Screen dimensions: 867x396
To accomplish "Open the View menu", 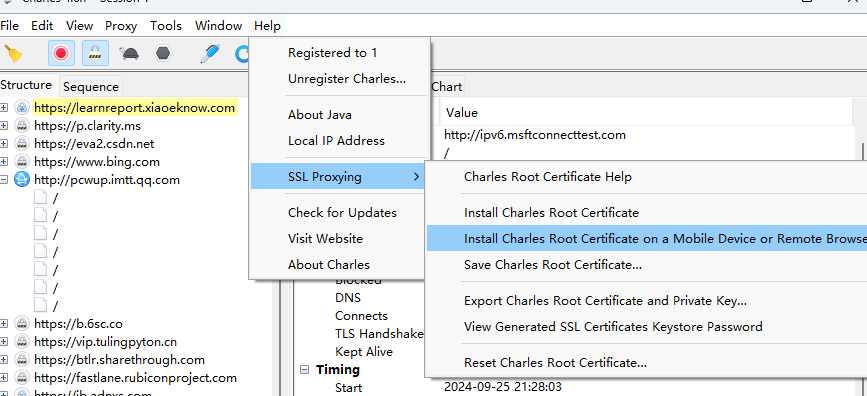I will tap(80, 25).
